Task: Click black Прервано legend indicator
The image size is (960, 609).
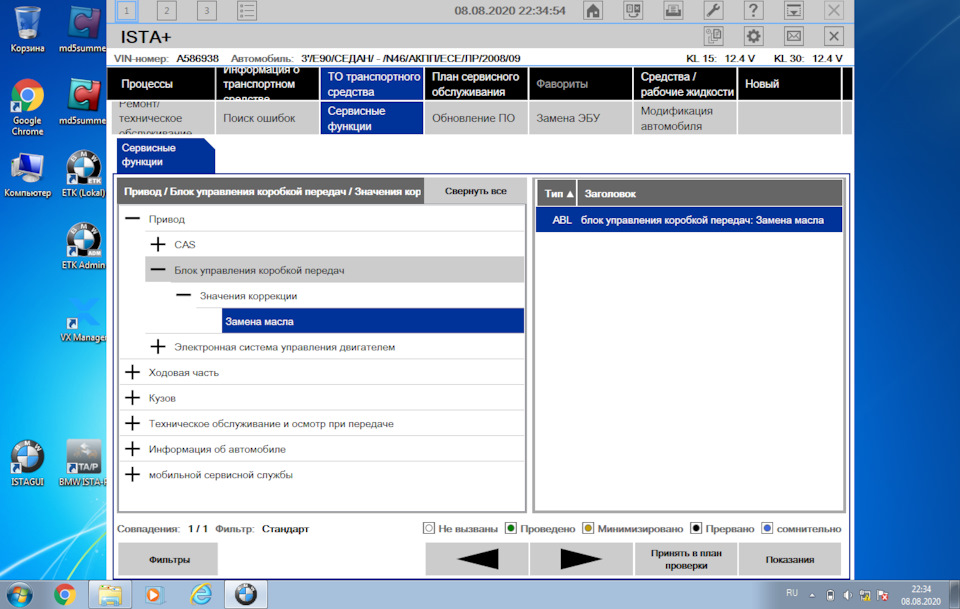Action: point(696,528)
